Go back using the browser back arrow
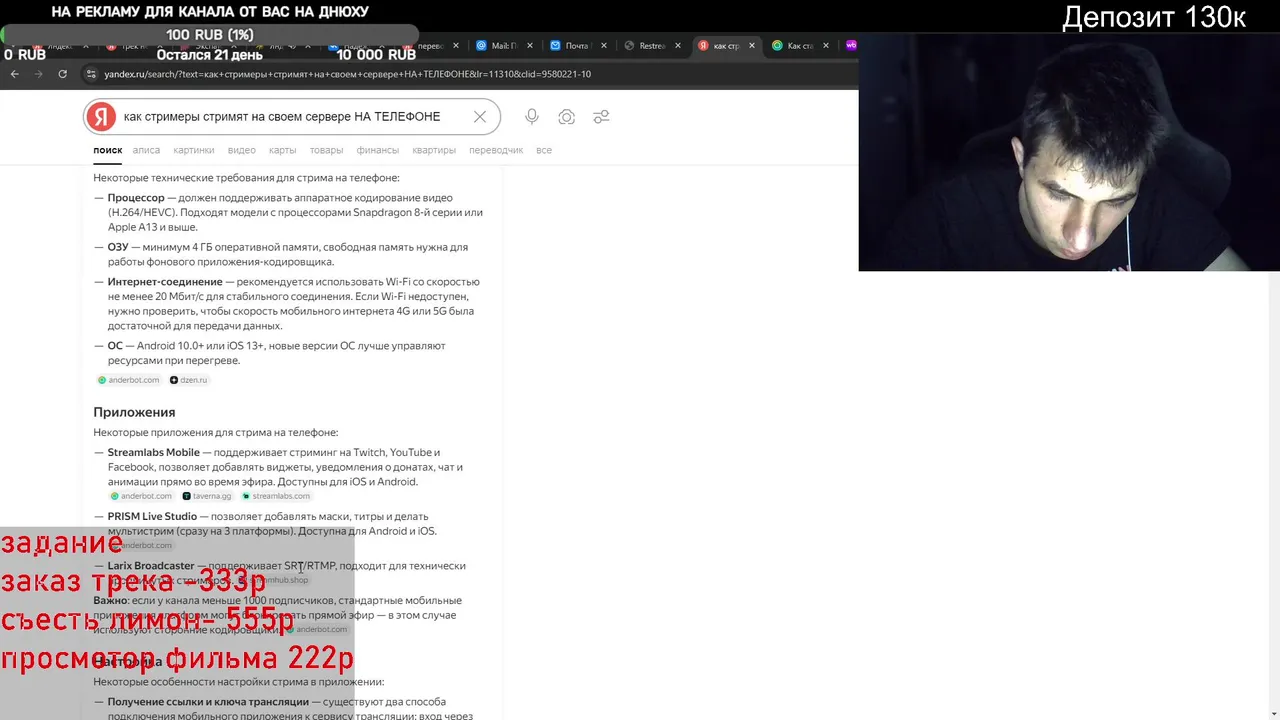Viewport: 1280px width, 720px height. tap(14, 74)
